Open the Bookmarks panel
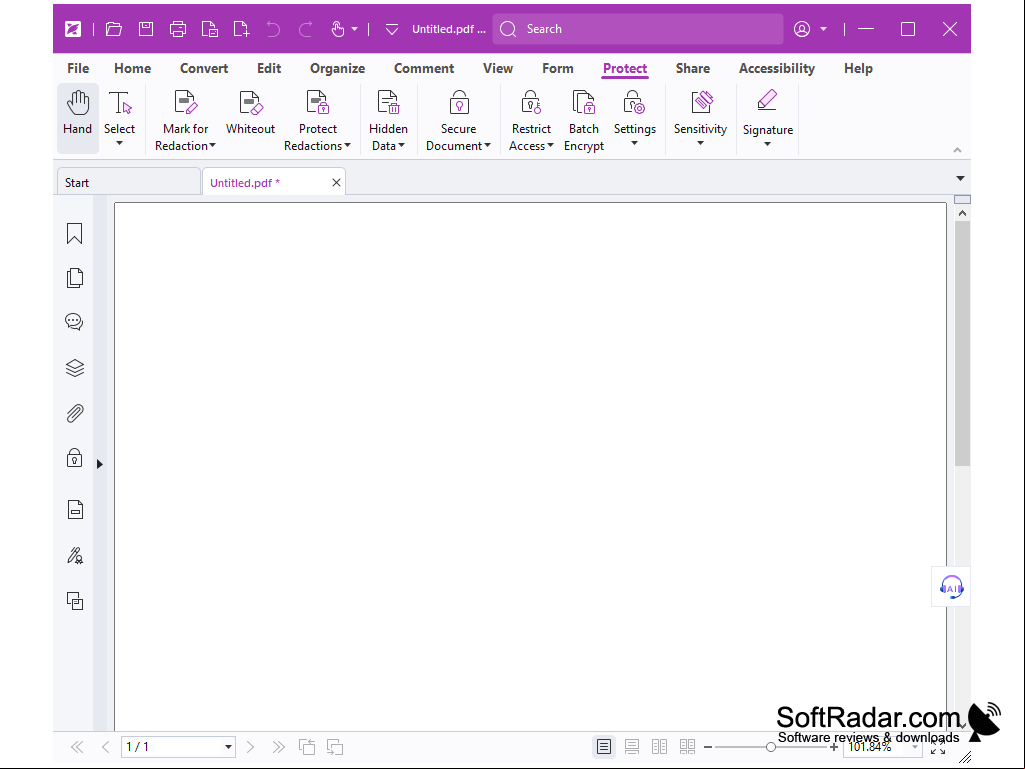This screenshot has height=769, width=1025. [x=75, y=233]
